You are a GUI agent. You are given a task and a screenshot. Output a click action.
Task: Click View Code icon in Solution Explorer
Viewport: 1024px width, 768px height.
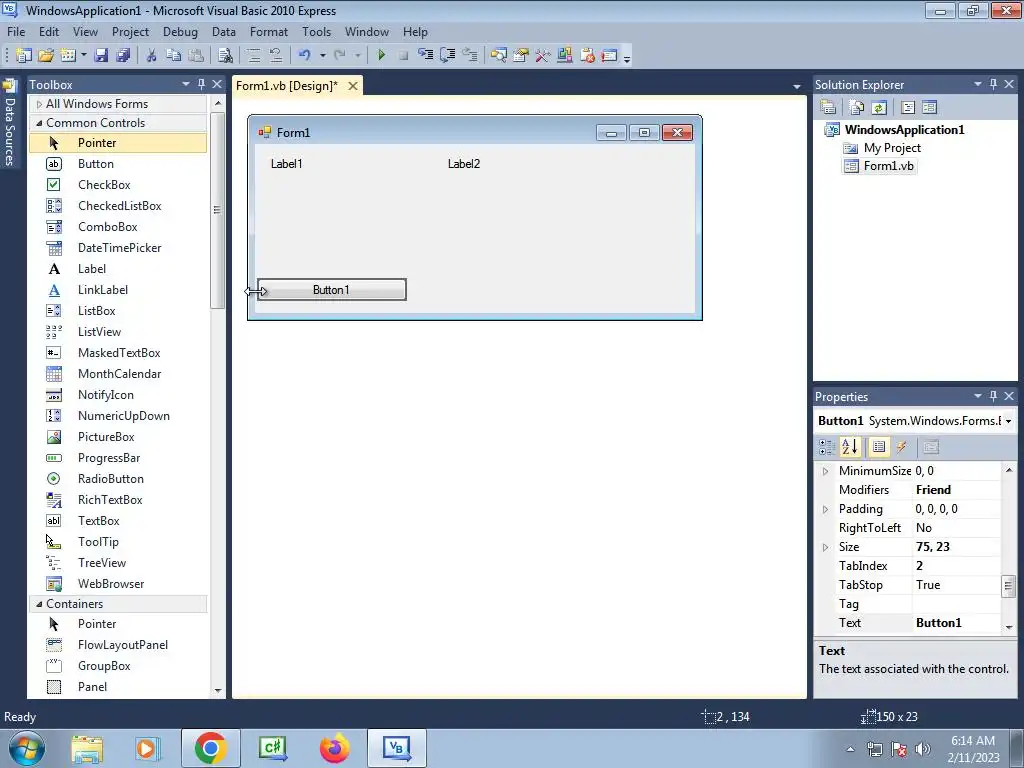tap(908, 107)
